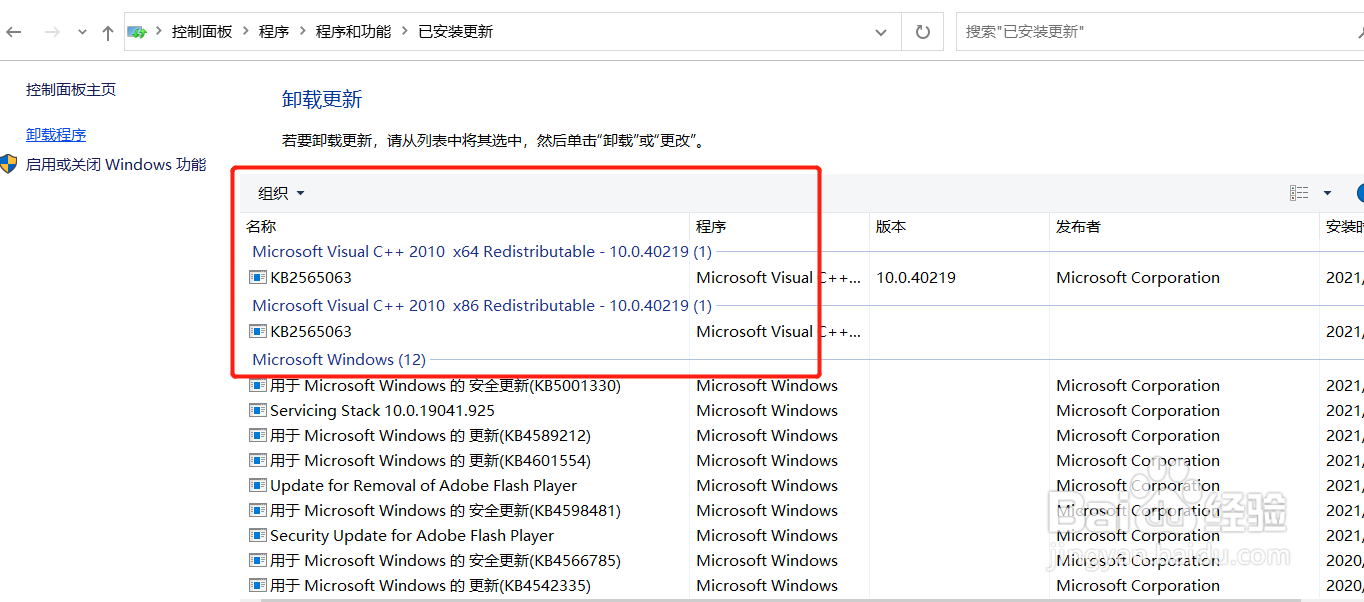1364x602 pixels.
Task: Open 卸载程序 link
Action: pos(56,134)
